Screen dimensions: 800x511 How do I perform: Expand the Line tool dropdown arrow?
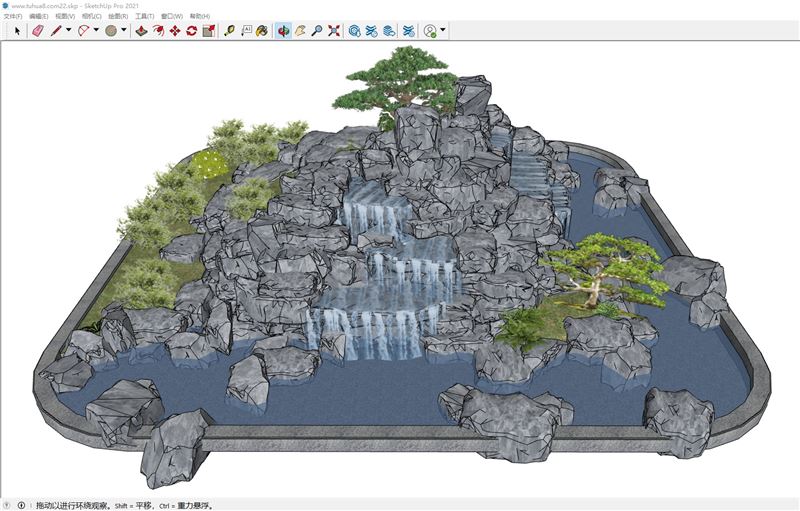tap(69, 30)
